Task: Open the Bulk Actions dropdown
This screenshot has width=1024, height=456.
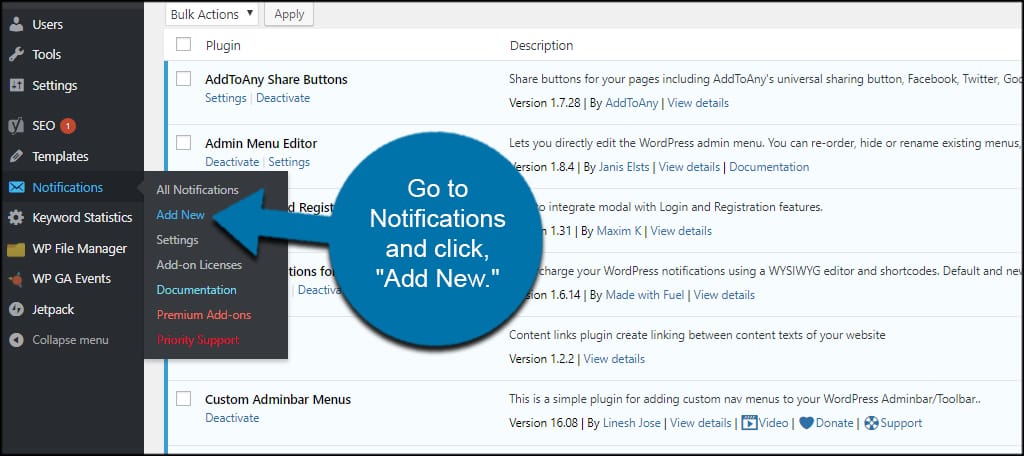Action: tap(212, 14)
